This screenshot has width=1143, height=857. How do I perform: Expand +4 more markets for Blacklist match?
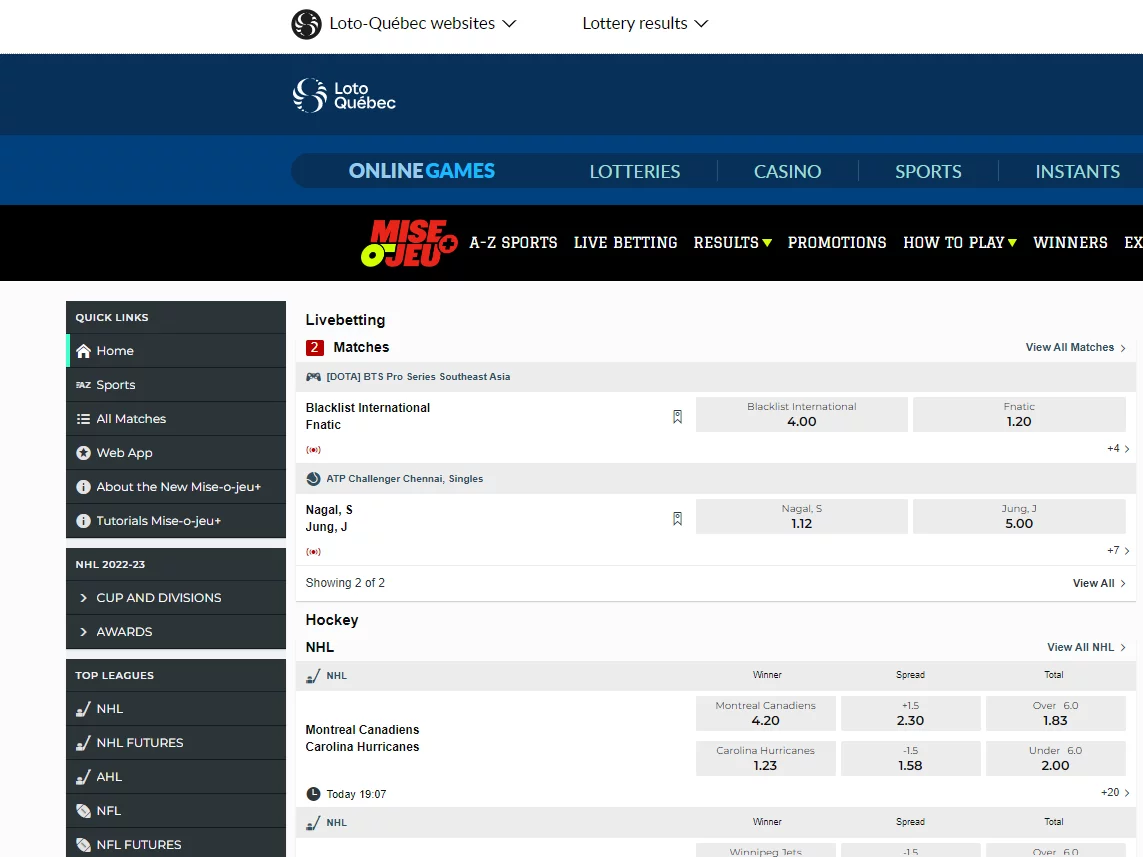1118,449
